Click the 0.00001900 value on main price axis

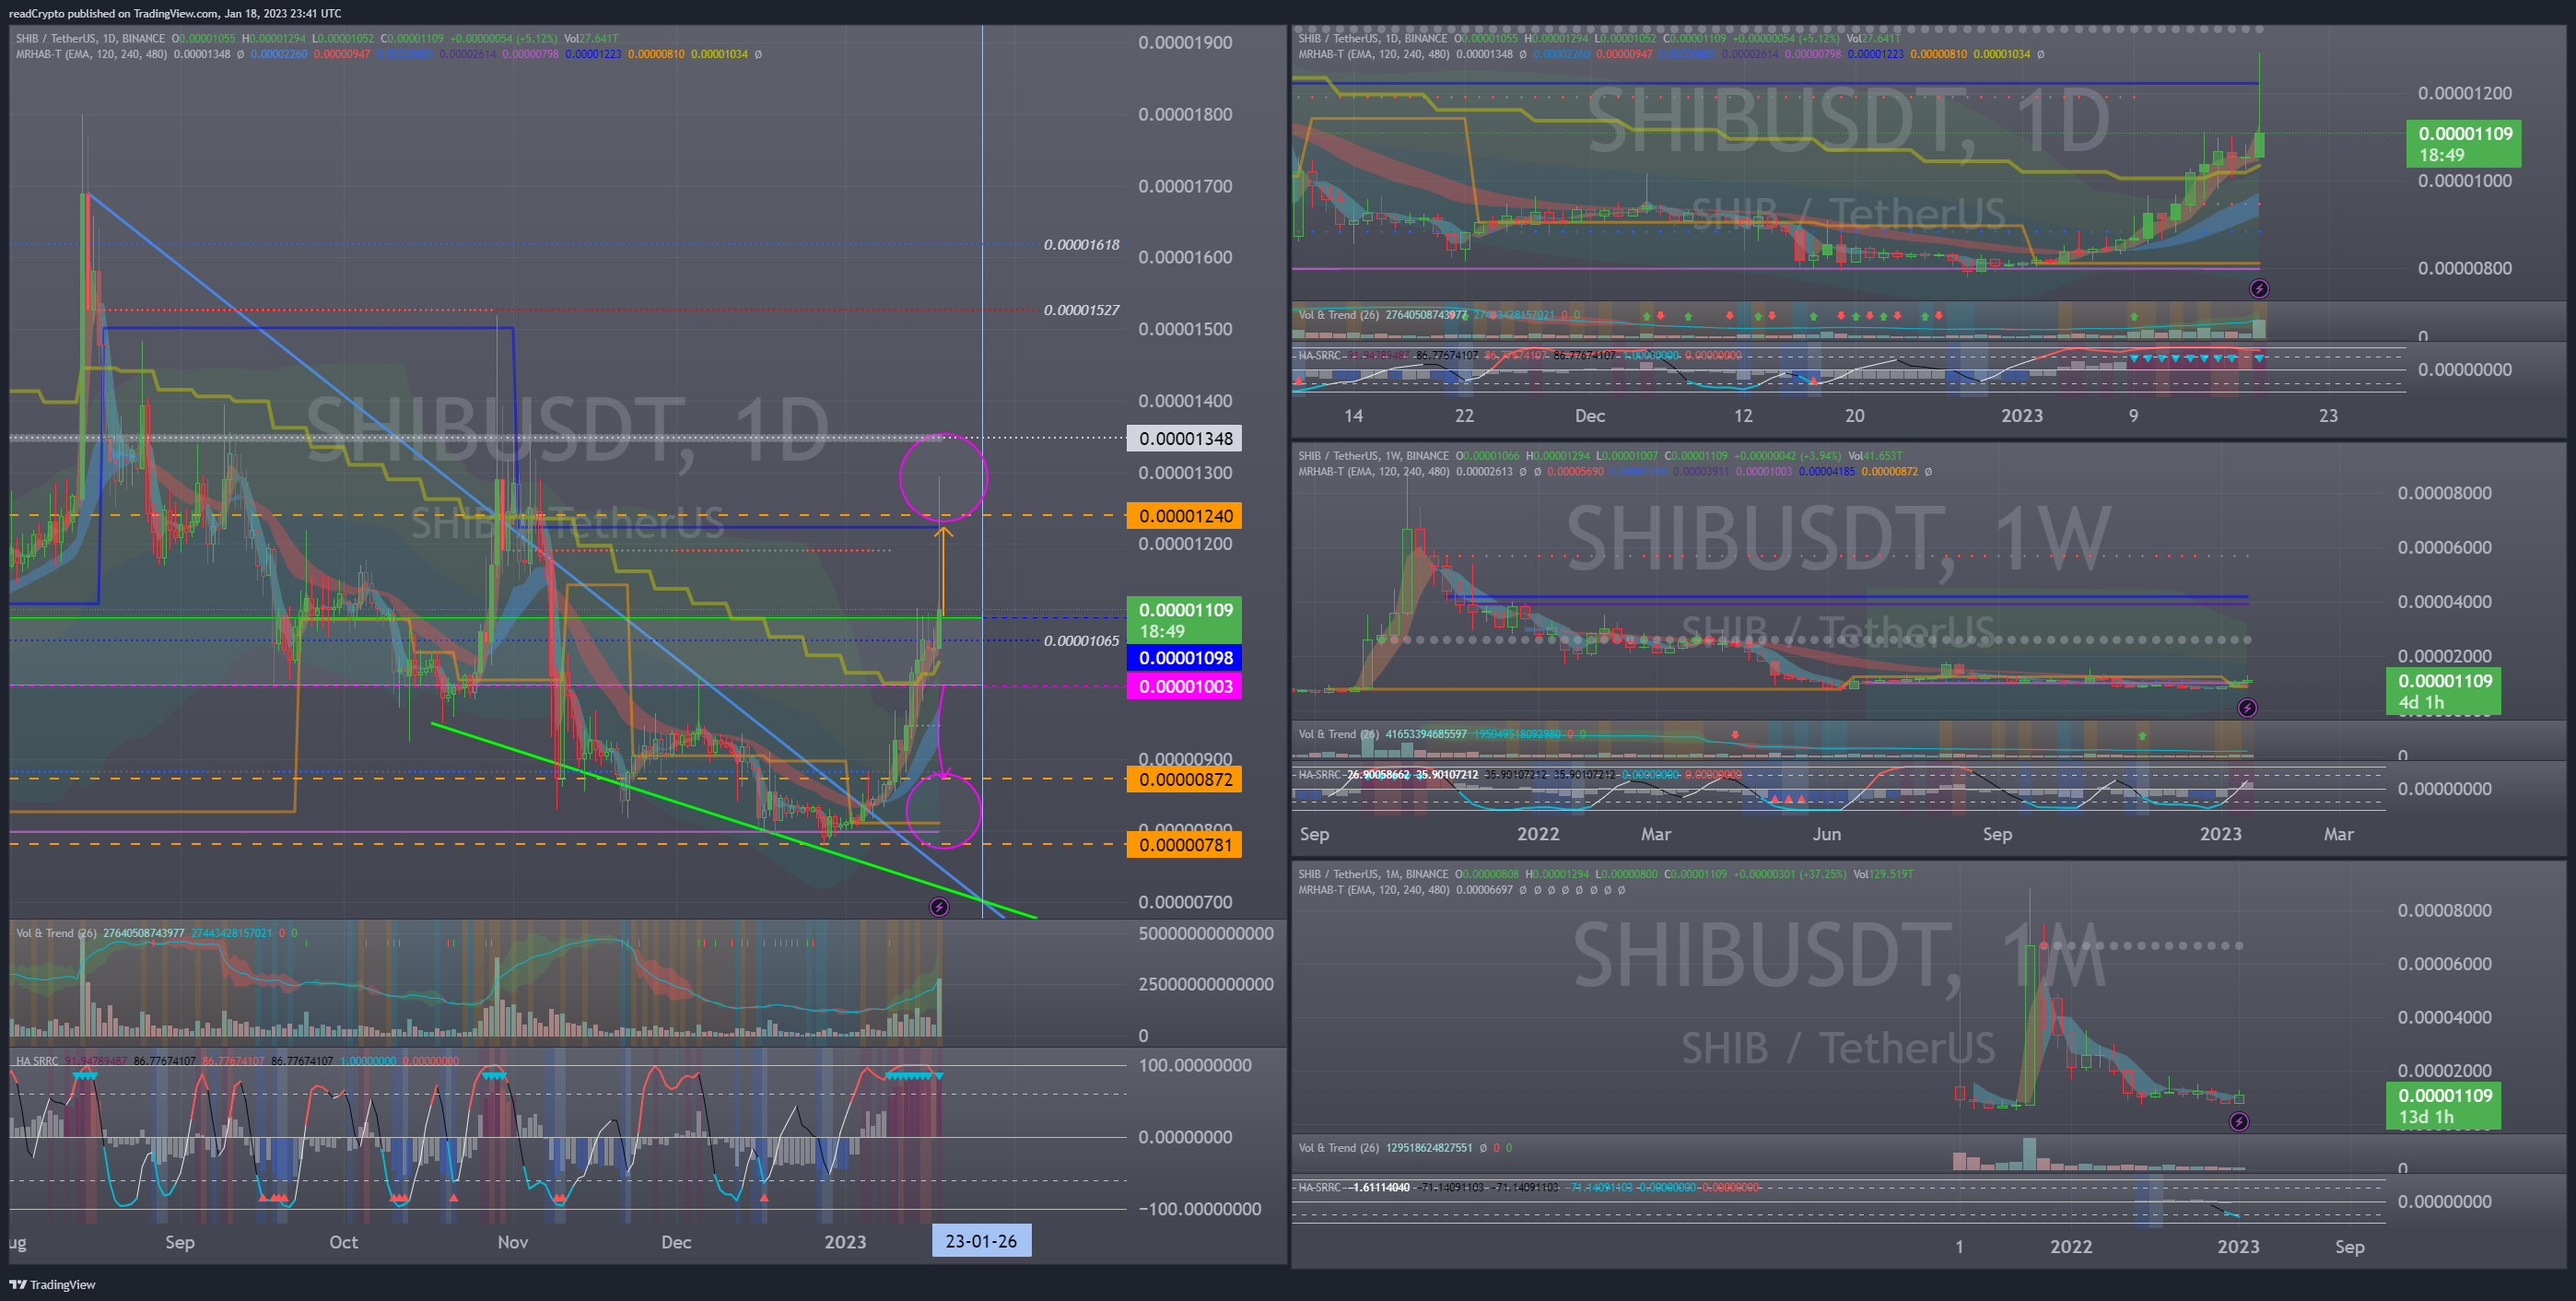click(x=1185, y=43)
